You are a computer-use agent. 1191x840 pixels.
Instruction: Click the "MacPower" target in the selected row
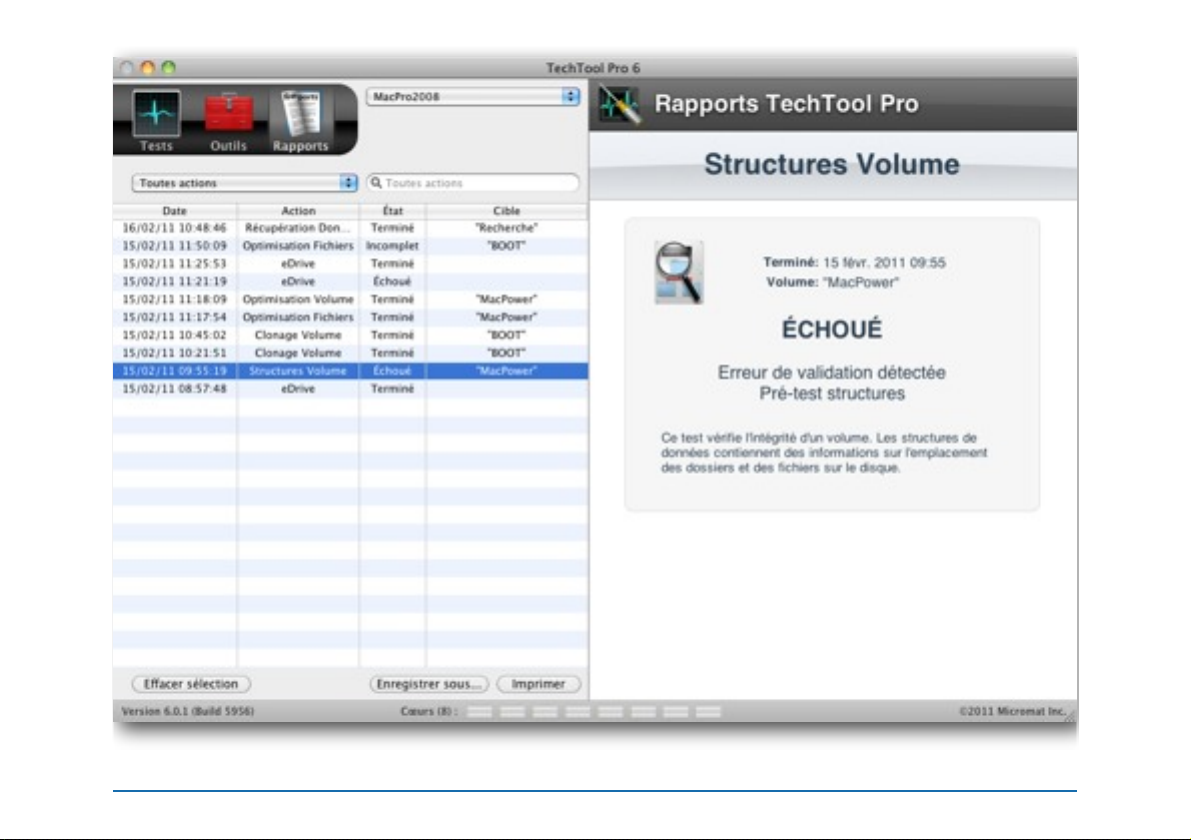pos(507,371)
